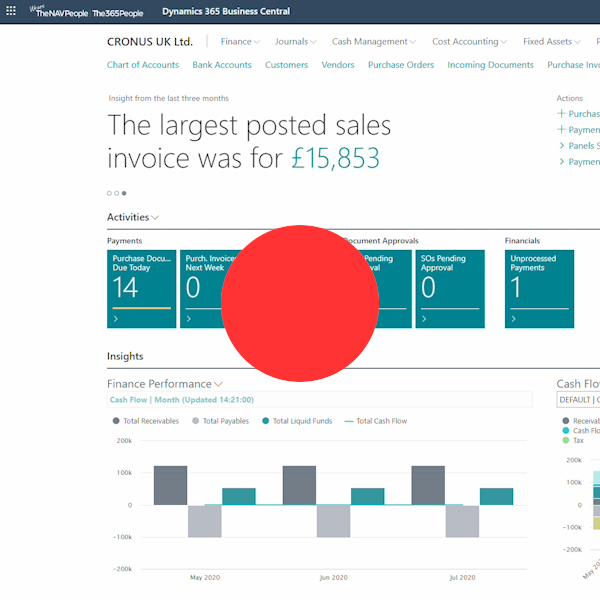Open Bank Accounts list

click(222, 65)
